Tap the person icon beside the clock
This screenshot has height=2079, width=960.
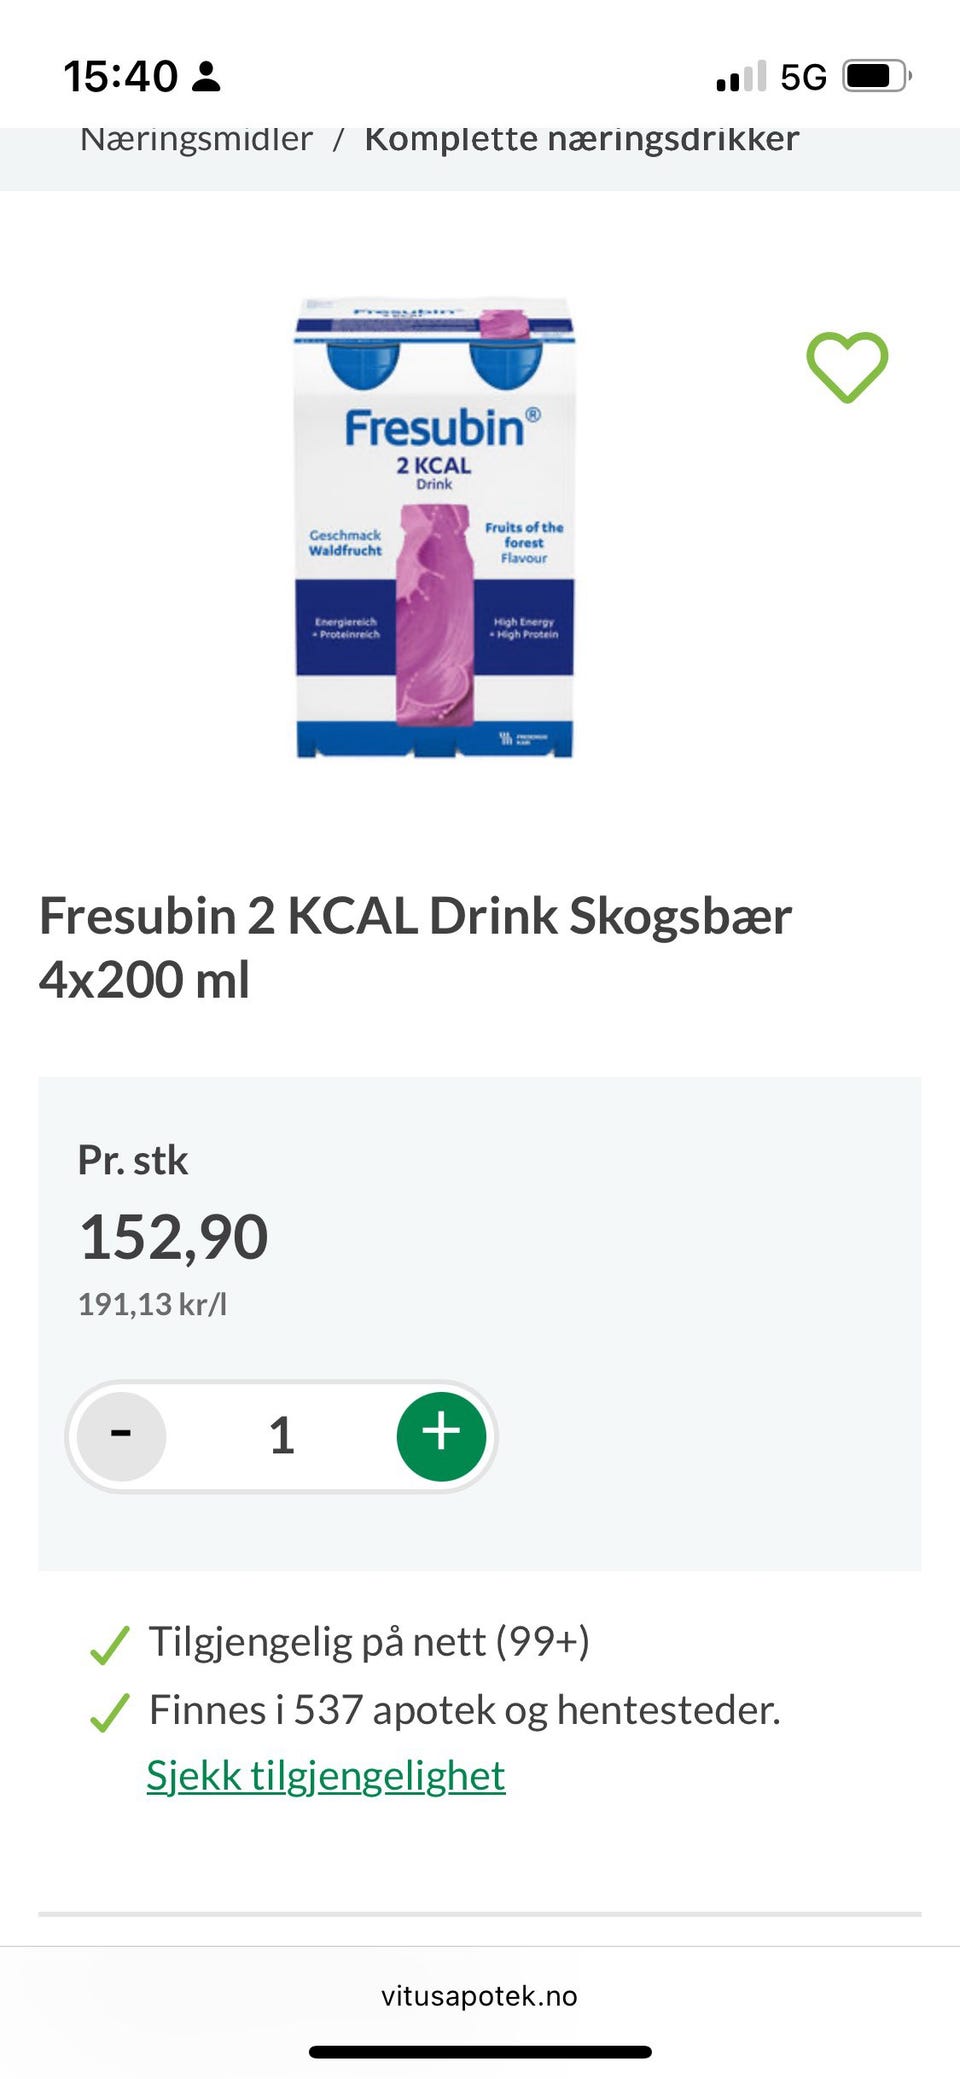pos(206,76)
